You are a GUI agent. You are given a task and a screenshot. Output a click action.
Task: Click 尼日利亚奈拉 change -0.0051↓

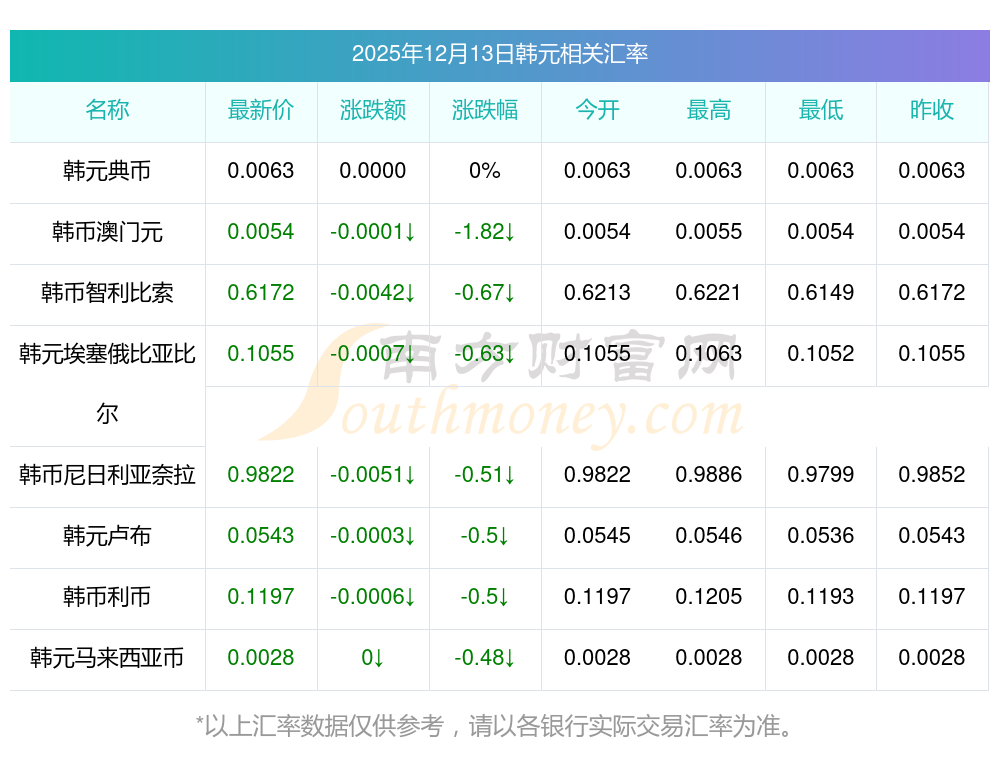(x=372, y=474)
